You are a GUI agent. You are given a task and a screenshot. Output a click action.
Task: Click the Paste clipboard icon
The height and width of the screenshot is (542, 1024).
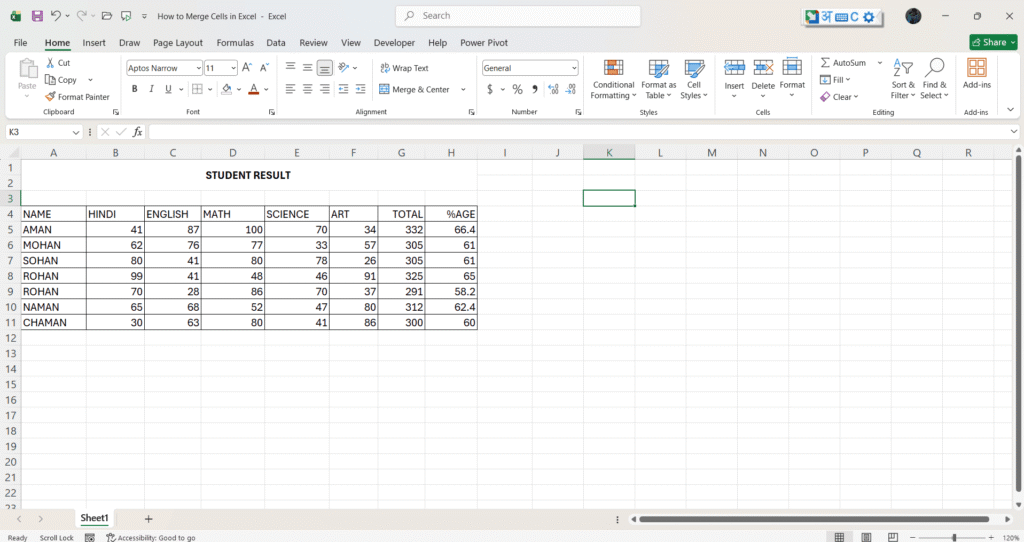click(27, 68)
